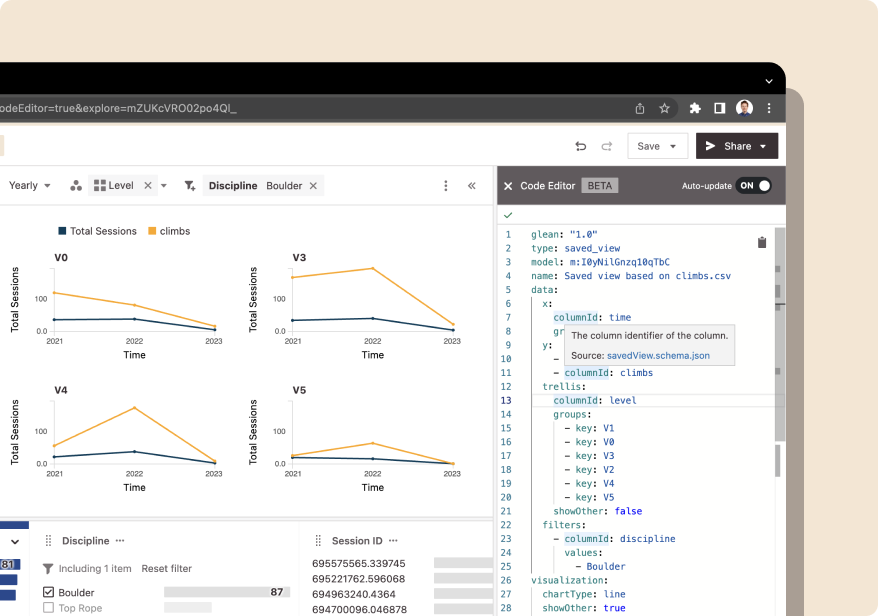Viewport: 878px width, 616px height.
Task: Collapse the panel with double chevron
Action: (471, 185)
